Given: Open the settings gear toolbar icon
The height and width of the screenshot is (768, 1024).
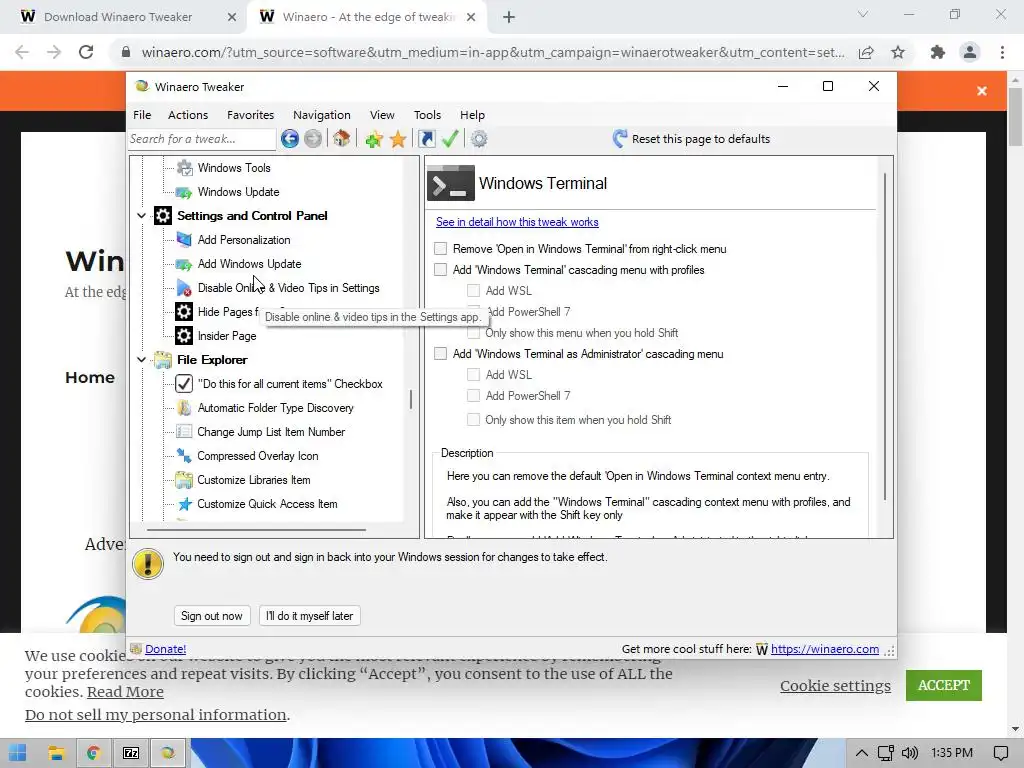Looking at the screenshot, I should [479, 138].
